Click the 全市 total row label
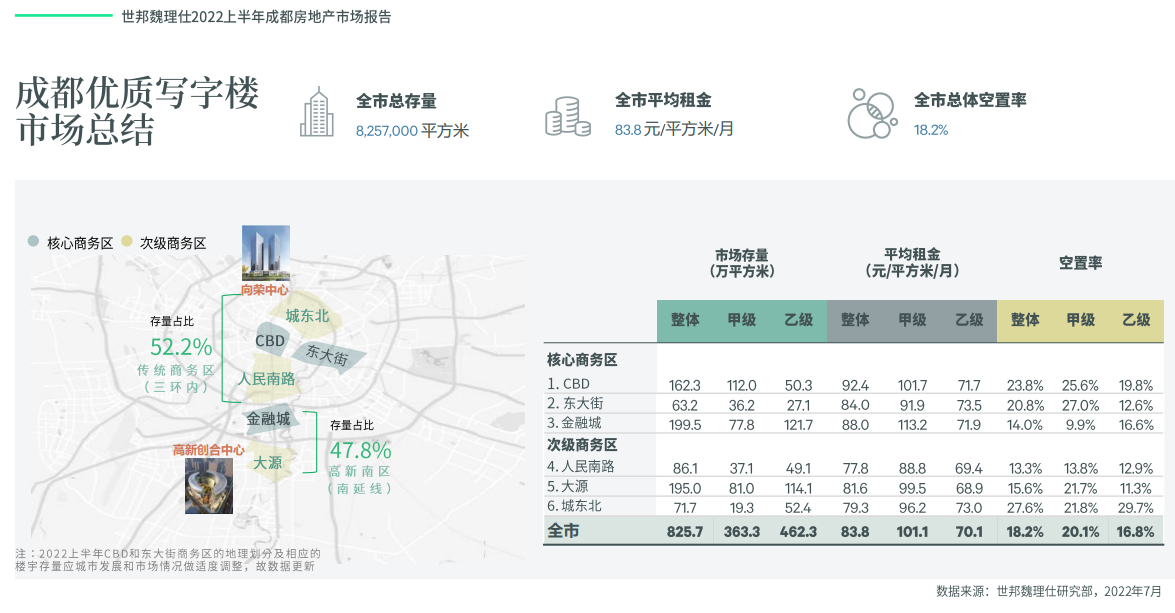The width and height of the screenshot is (1175, 613). pos(563,531)
